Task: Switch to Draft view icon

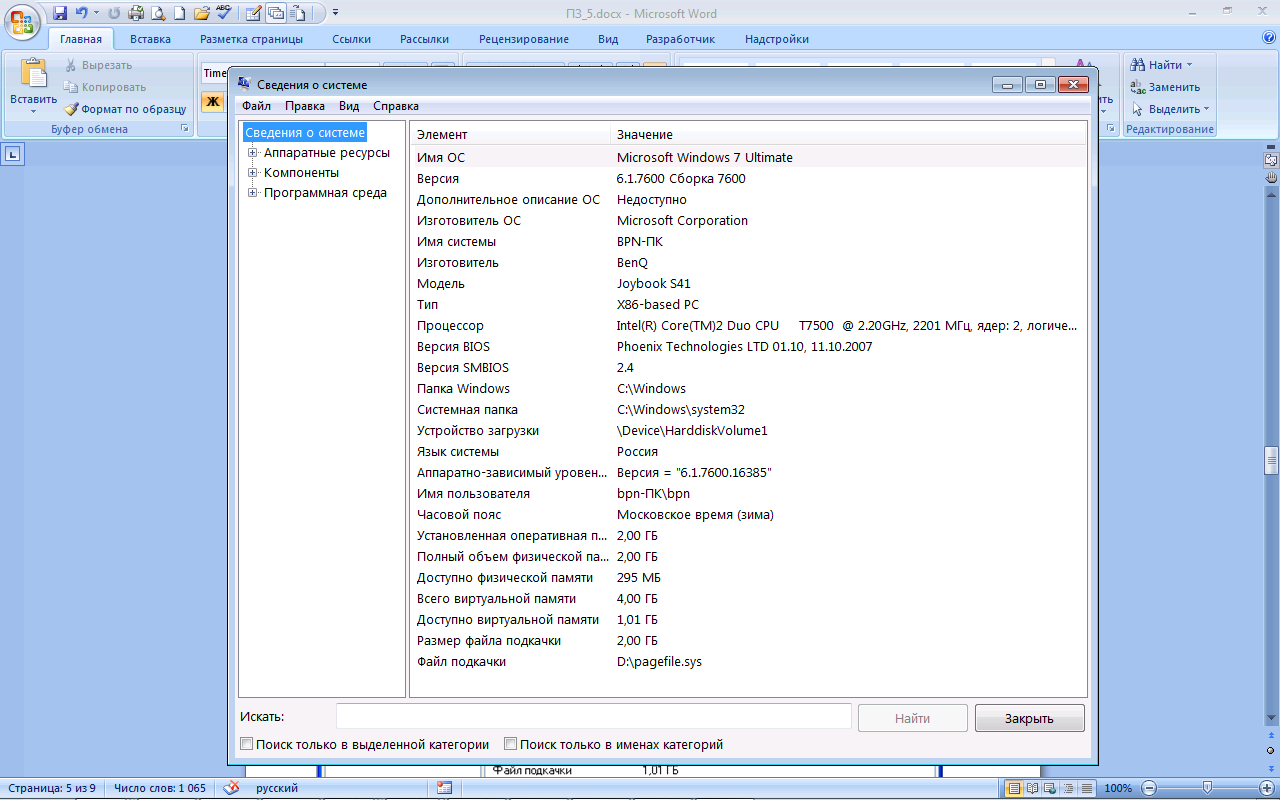Action: pos(1086,788)
